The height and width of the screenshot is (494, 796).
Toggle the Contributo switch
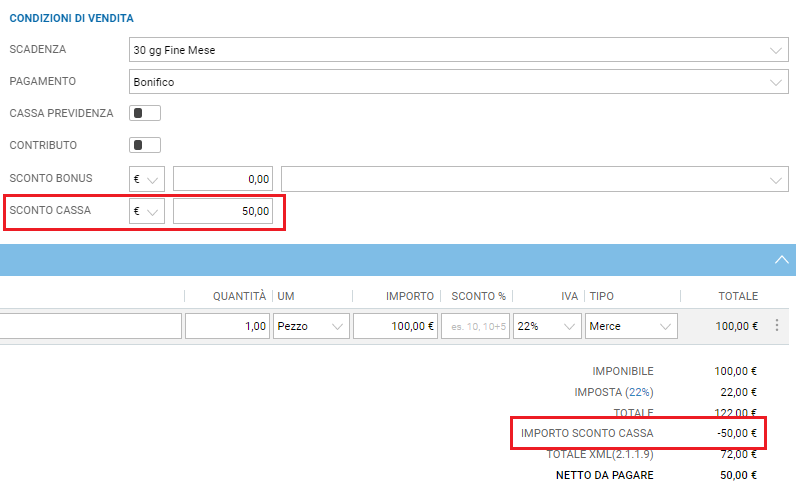[x=145, y=145]
